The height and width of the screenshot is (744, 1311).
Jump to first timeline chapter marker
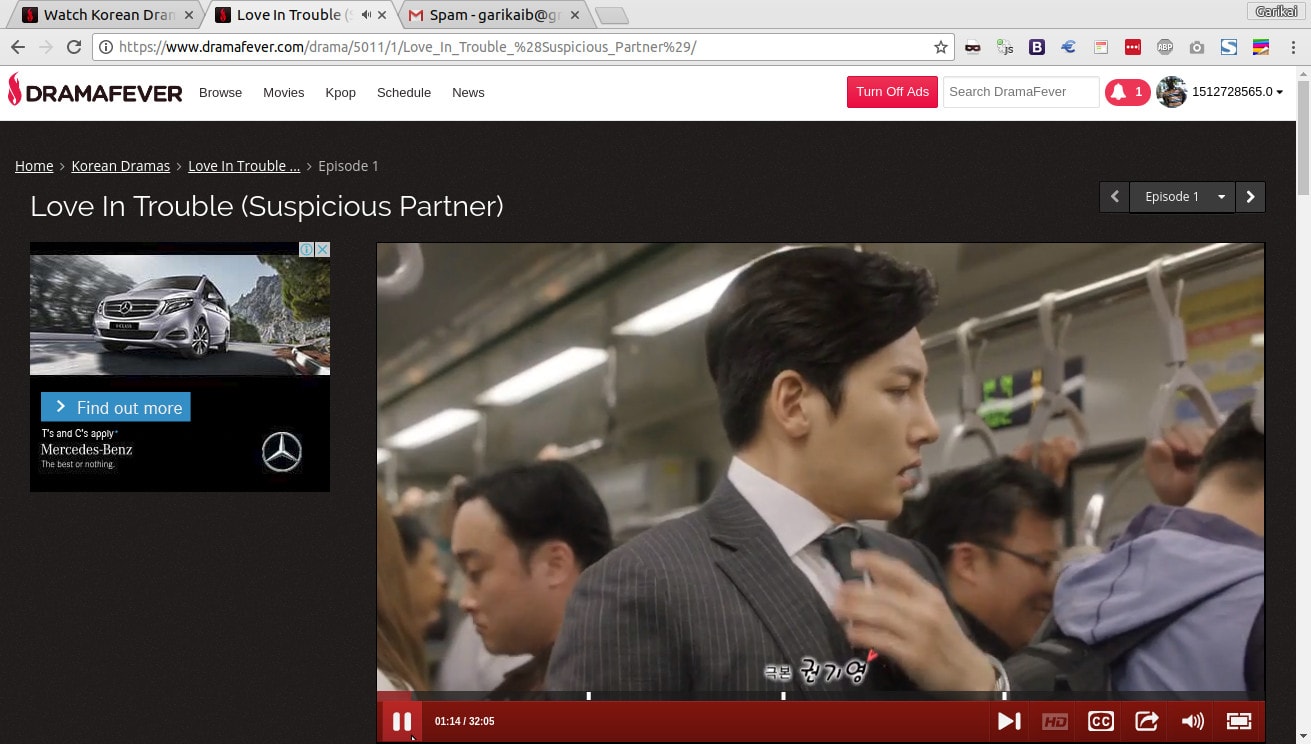coord(588,696)
